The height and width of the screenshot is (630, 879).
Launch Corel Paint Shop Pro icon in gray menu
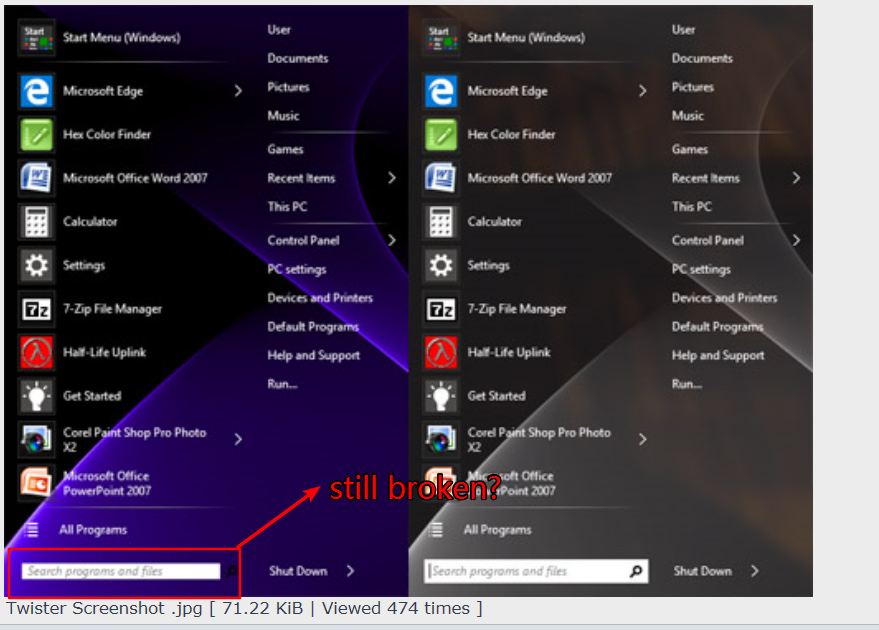click(x=441, y=439)
